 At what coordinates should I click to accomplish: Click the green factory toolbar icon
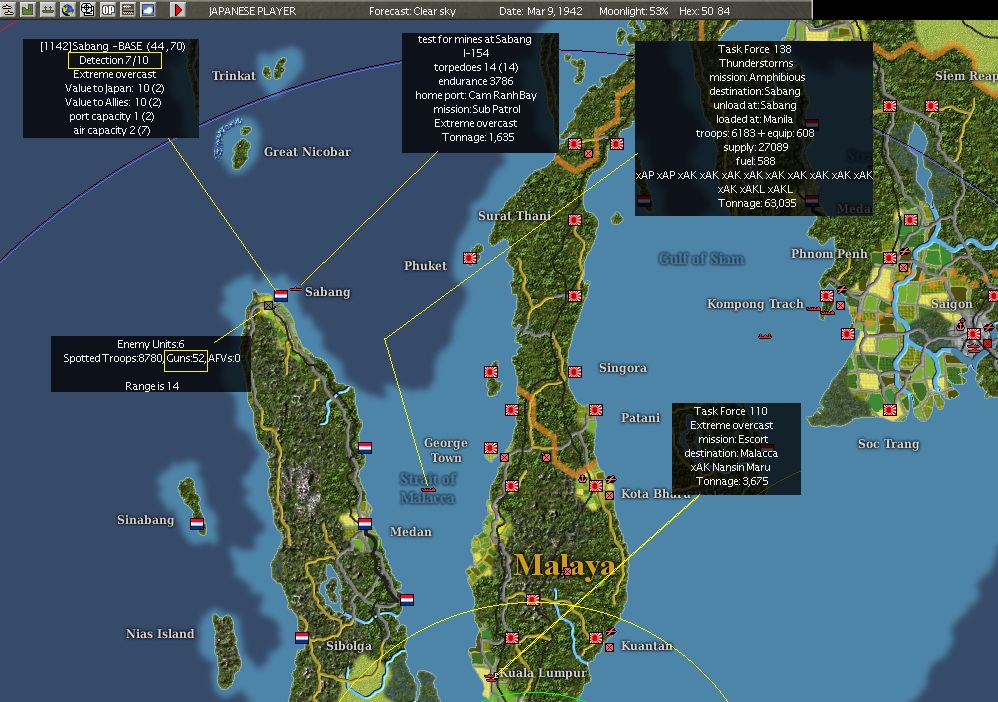point(27,10)
